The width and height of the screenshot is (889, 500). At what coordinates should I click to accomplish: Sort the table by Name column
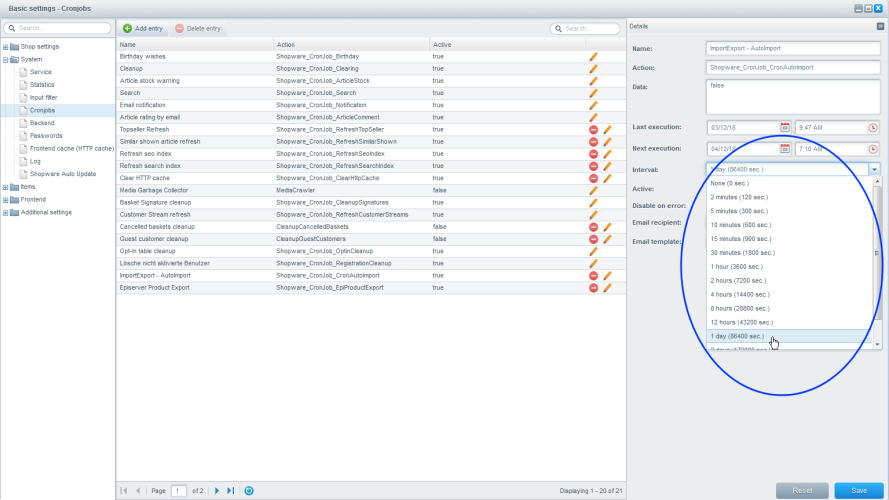tap(195, 45)
